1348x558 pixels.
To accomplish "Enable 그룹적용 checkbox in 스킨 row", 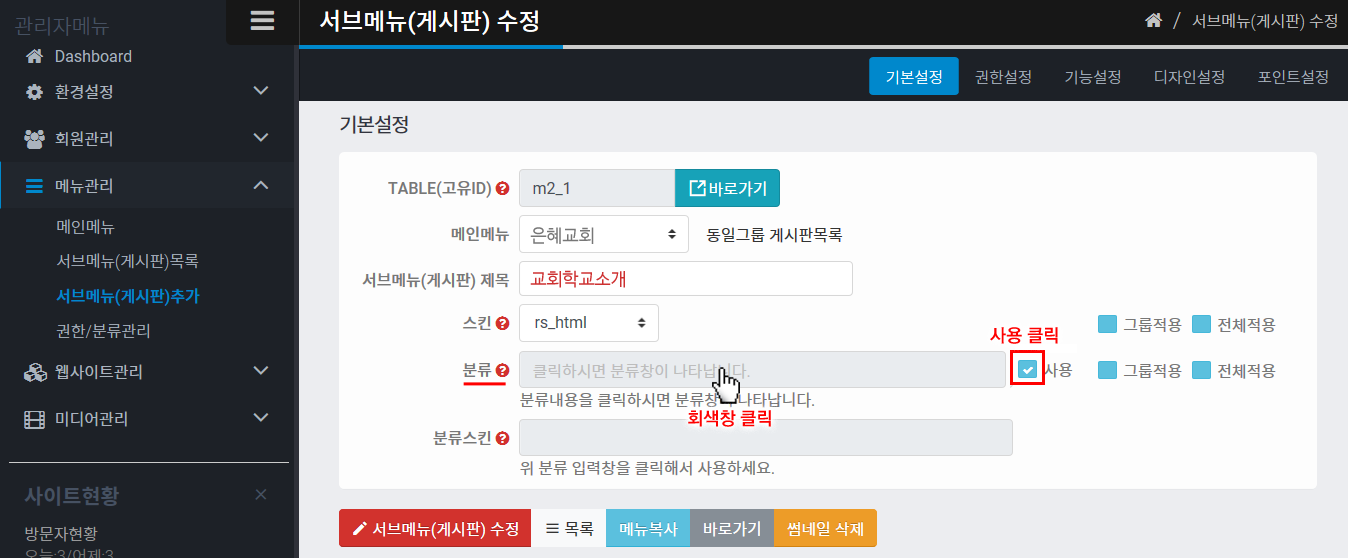I will (1107, 324).
